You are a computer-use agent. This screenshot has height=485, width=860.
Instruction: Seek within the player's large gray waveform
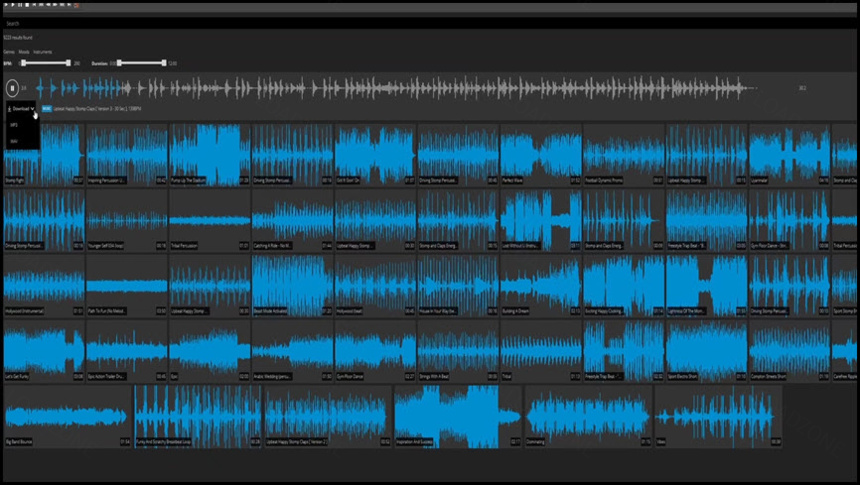pos(395,88)
